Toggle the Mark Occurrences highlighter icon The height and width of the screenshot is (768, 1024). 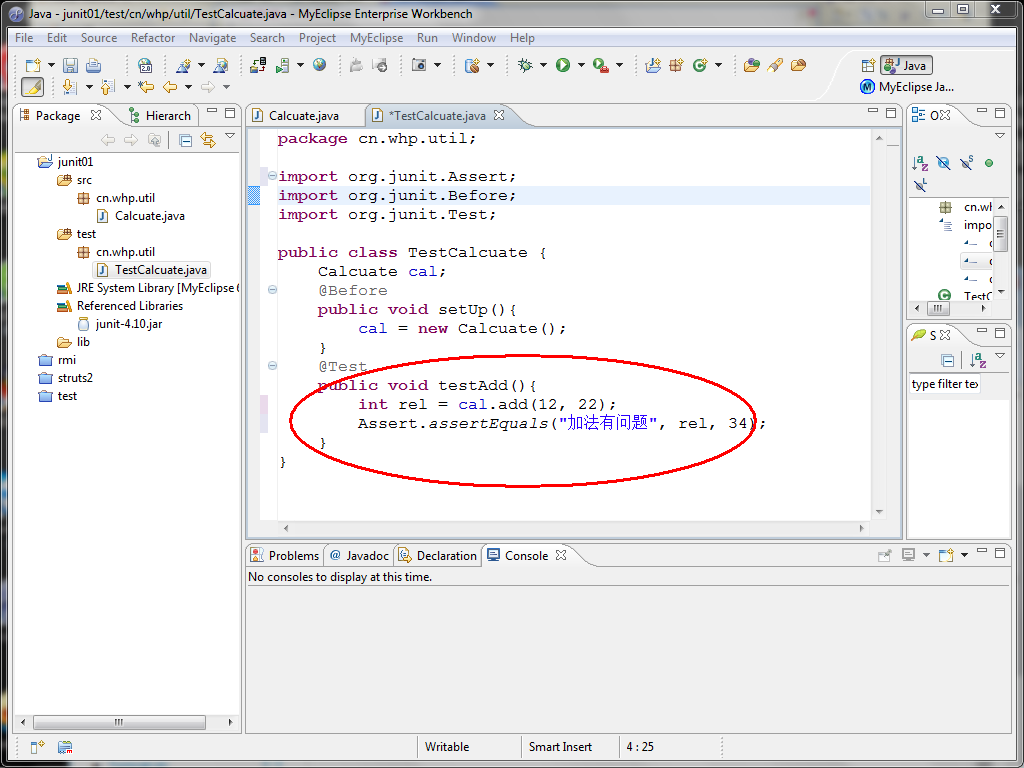pyautogui.click(x=32, y=87)
